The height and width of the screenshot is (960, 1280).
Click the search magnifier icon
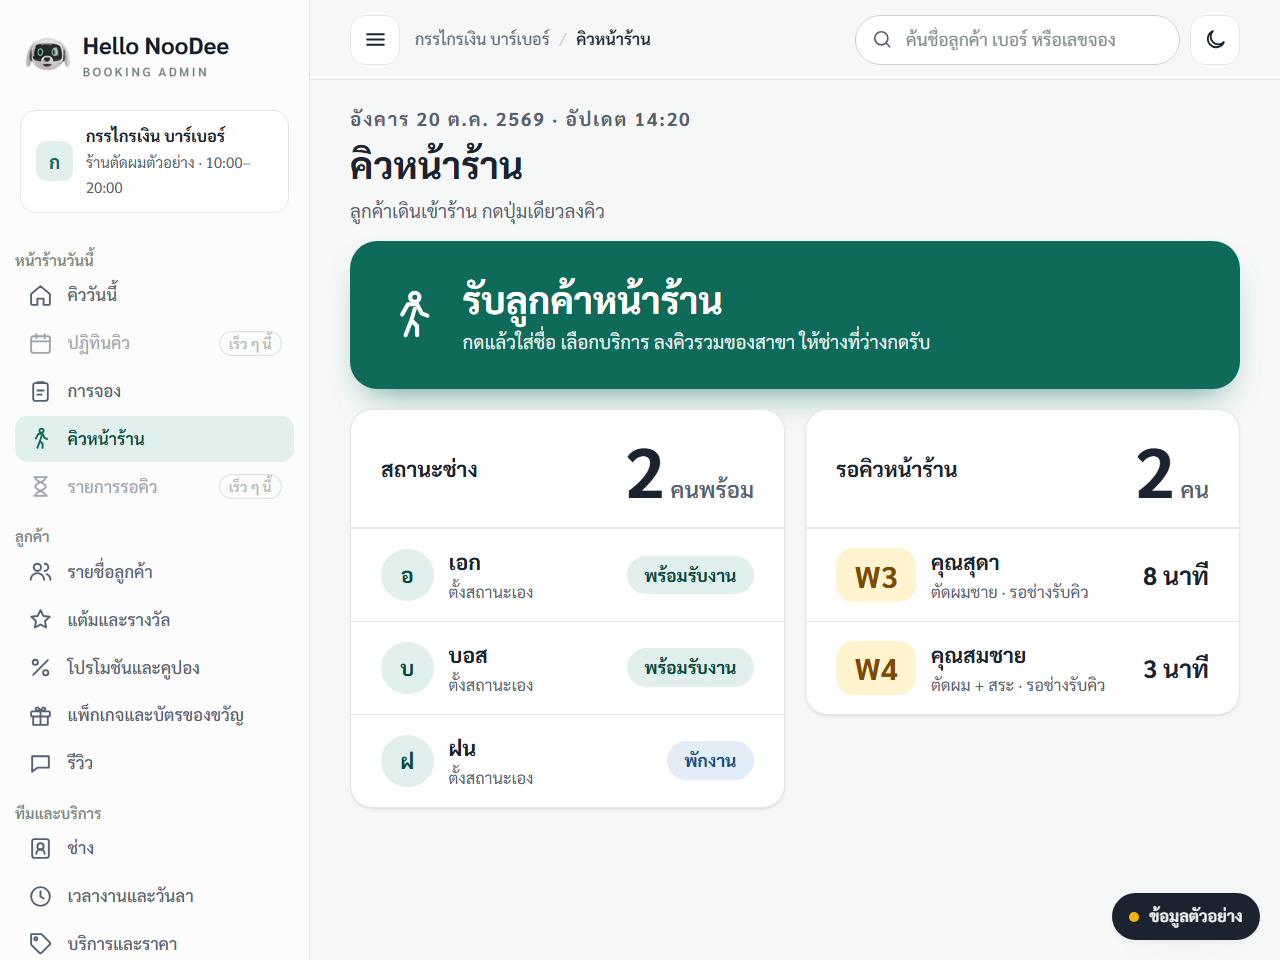882,40
